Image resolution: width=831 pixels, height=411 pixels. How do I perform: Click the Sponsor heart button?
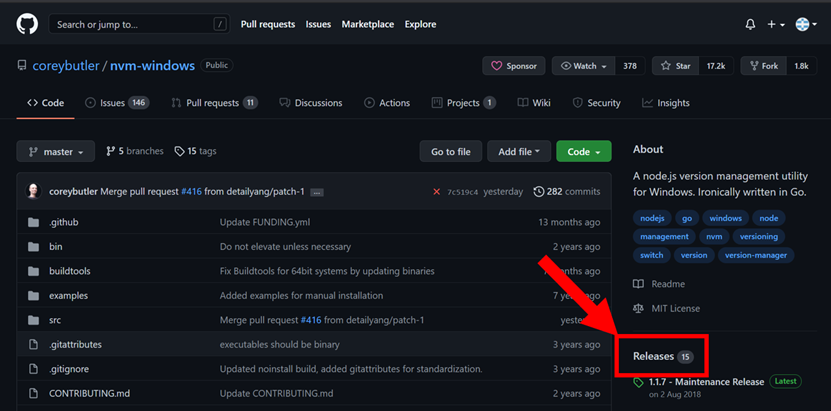pyautogui.click(x=514, y=66)
